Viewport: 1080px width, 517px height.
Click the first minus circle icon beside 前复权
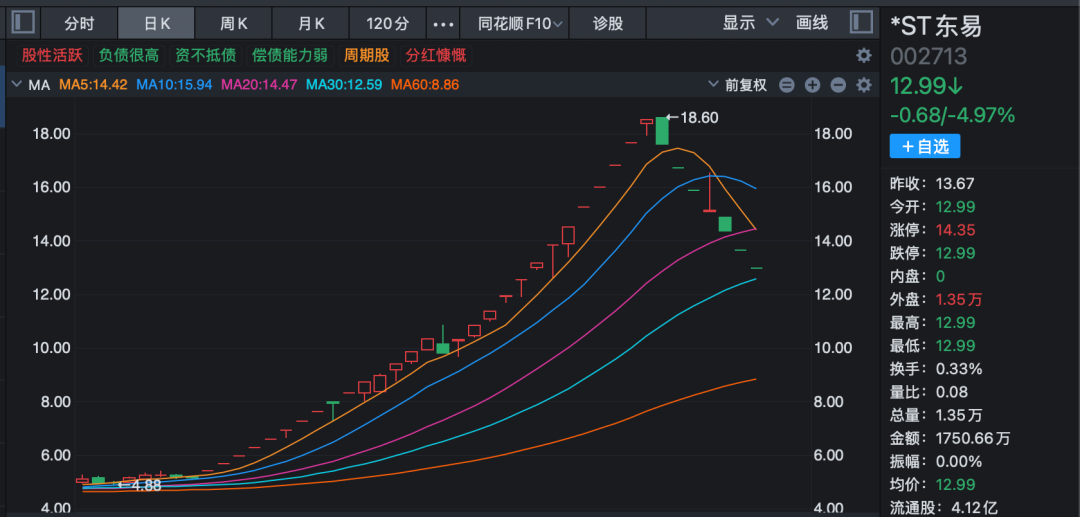click(x=787, y=85)
